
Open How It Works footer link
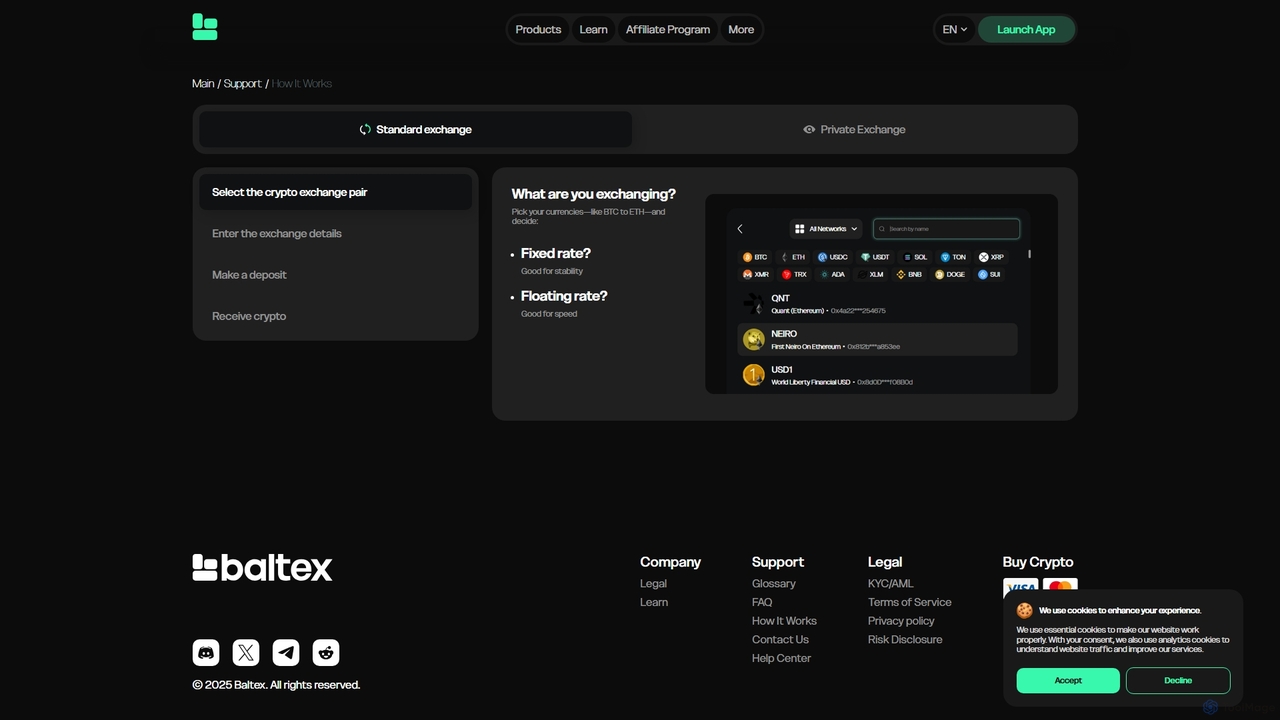click(x=784, y=621)
